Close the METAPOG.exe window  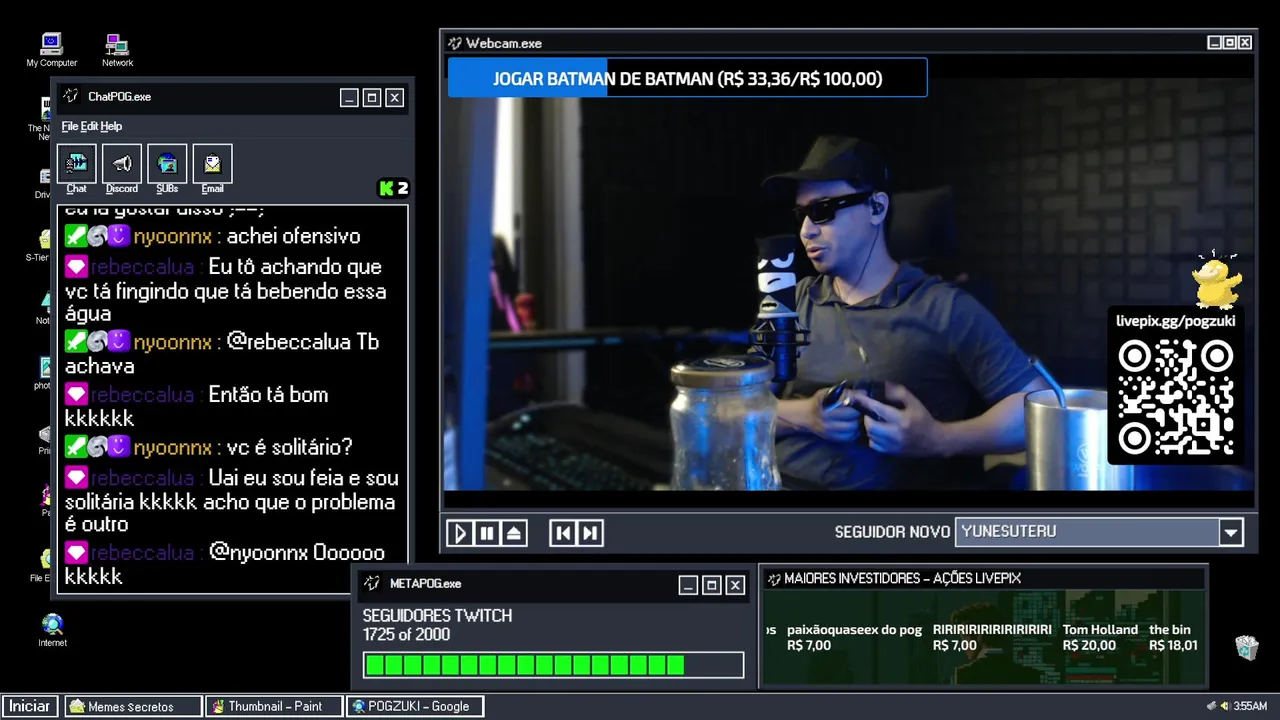coord(735,585)
